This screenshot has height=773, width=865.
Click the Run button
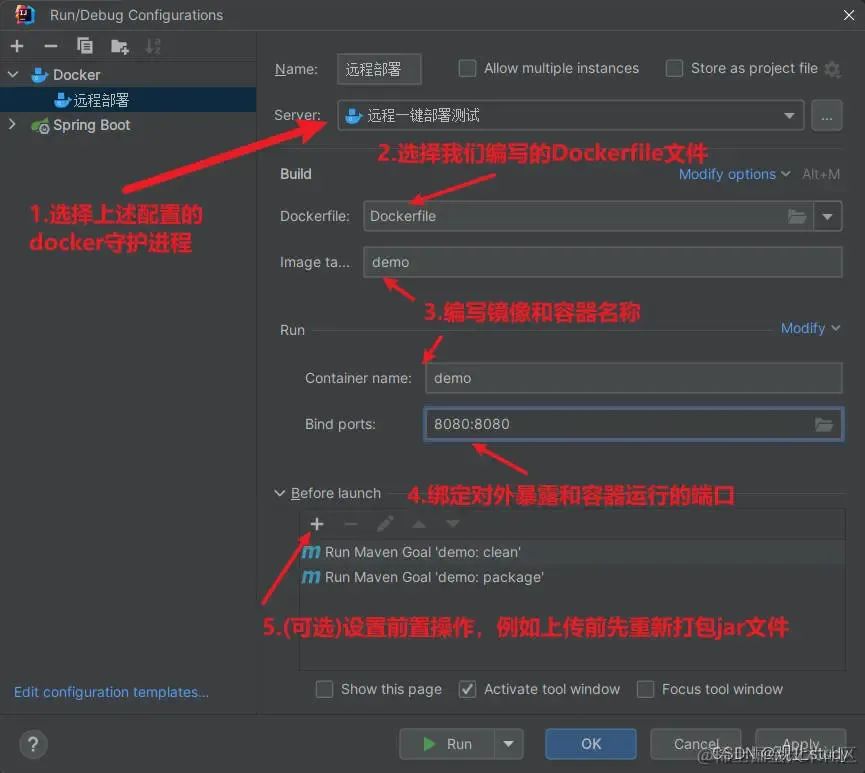pos(447,744)
